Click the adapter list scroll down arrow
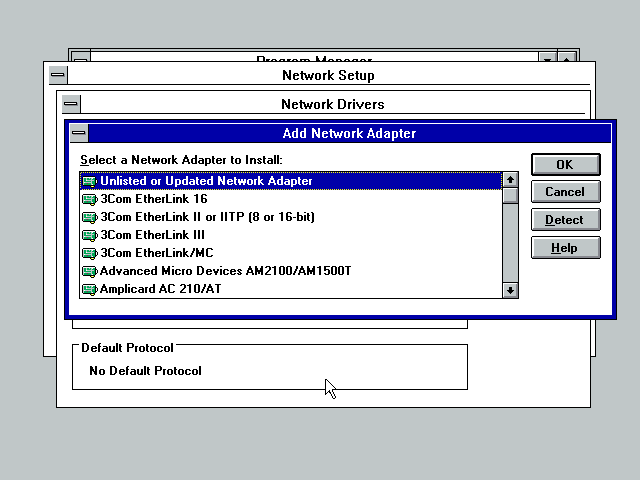Screen dimensions: 640x480 click(510, 291)
